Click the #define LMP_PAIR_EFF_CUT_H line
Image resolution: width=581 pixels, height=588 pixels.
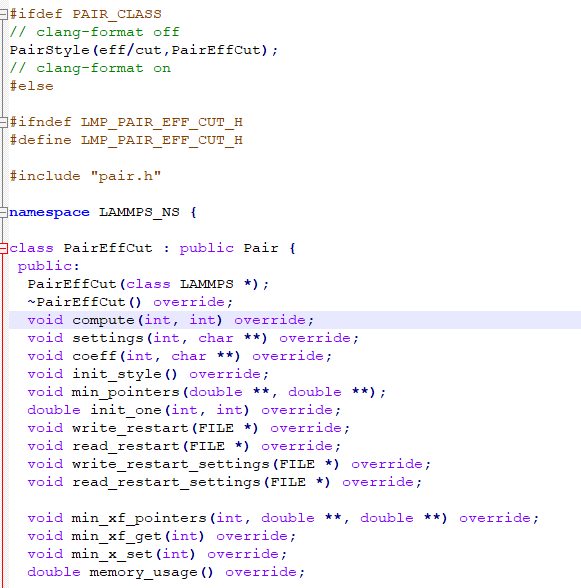126,140
